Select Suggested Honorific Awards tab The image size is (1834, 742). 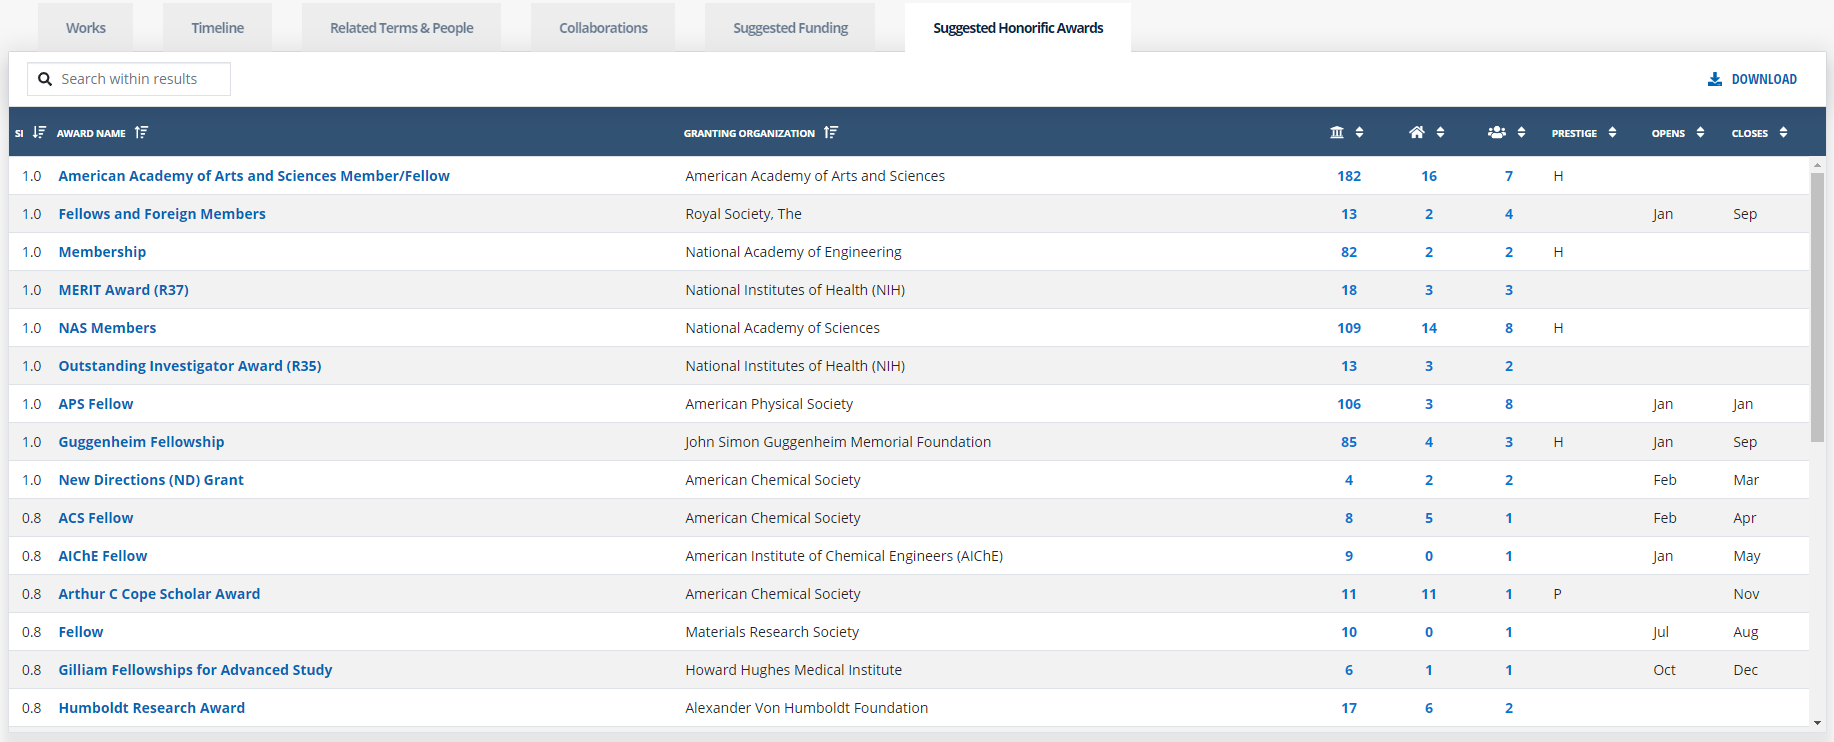[x=1018, y=27]
